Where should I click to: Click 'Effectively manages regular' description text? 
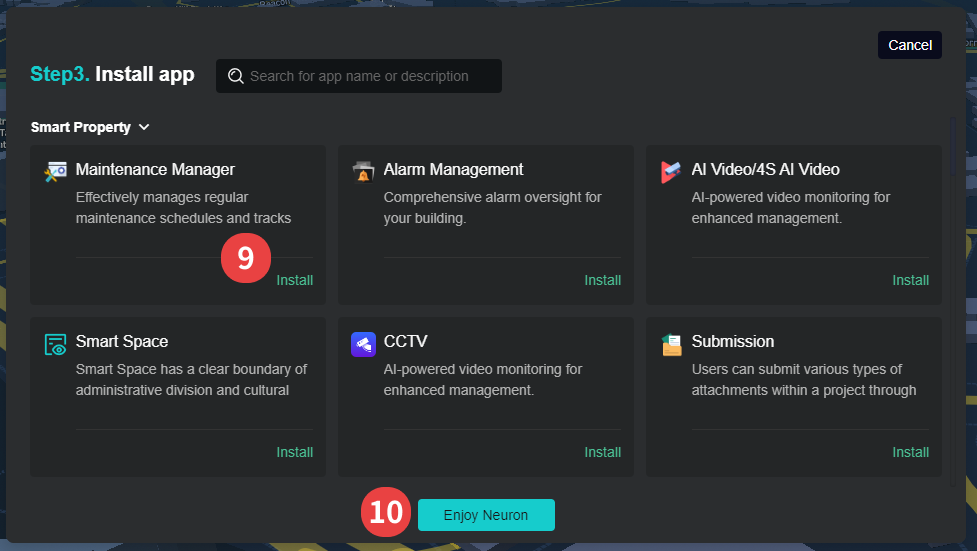(x=183, y=208)
